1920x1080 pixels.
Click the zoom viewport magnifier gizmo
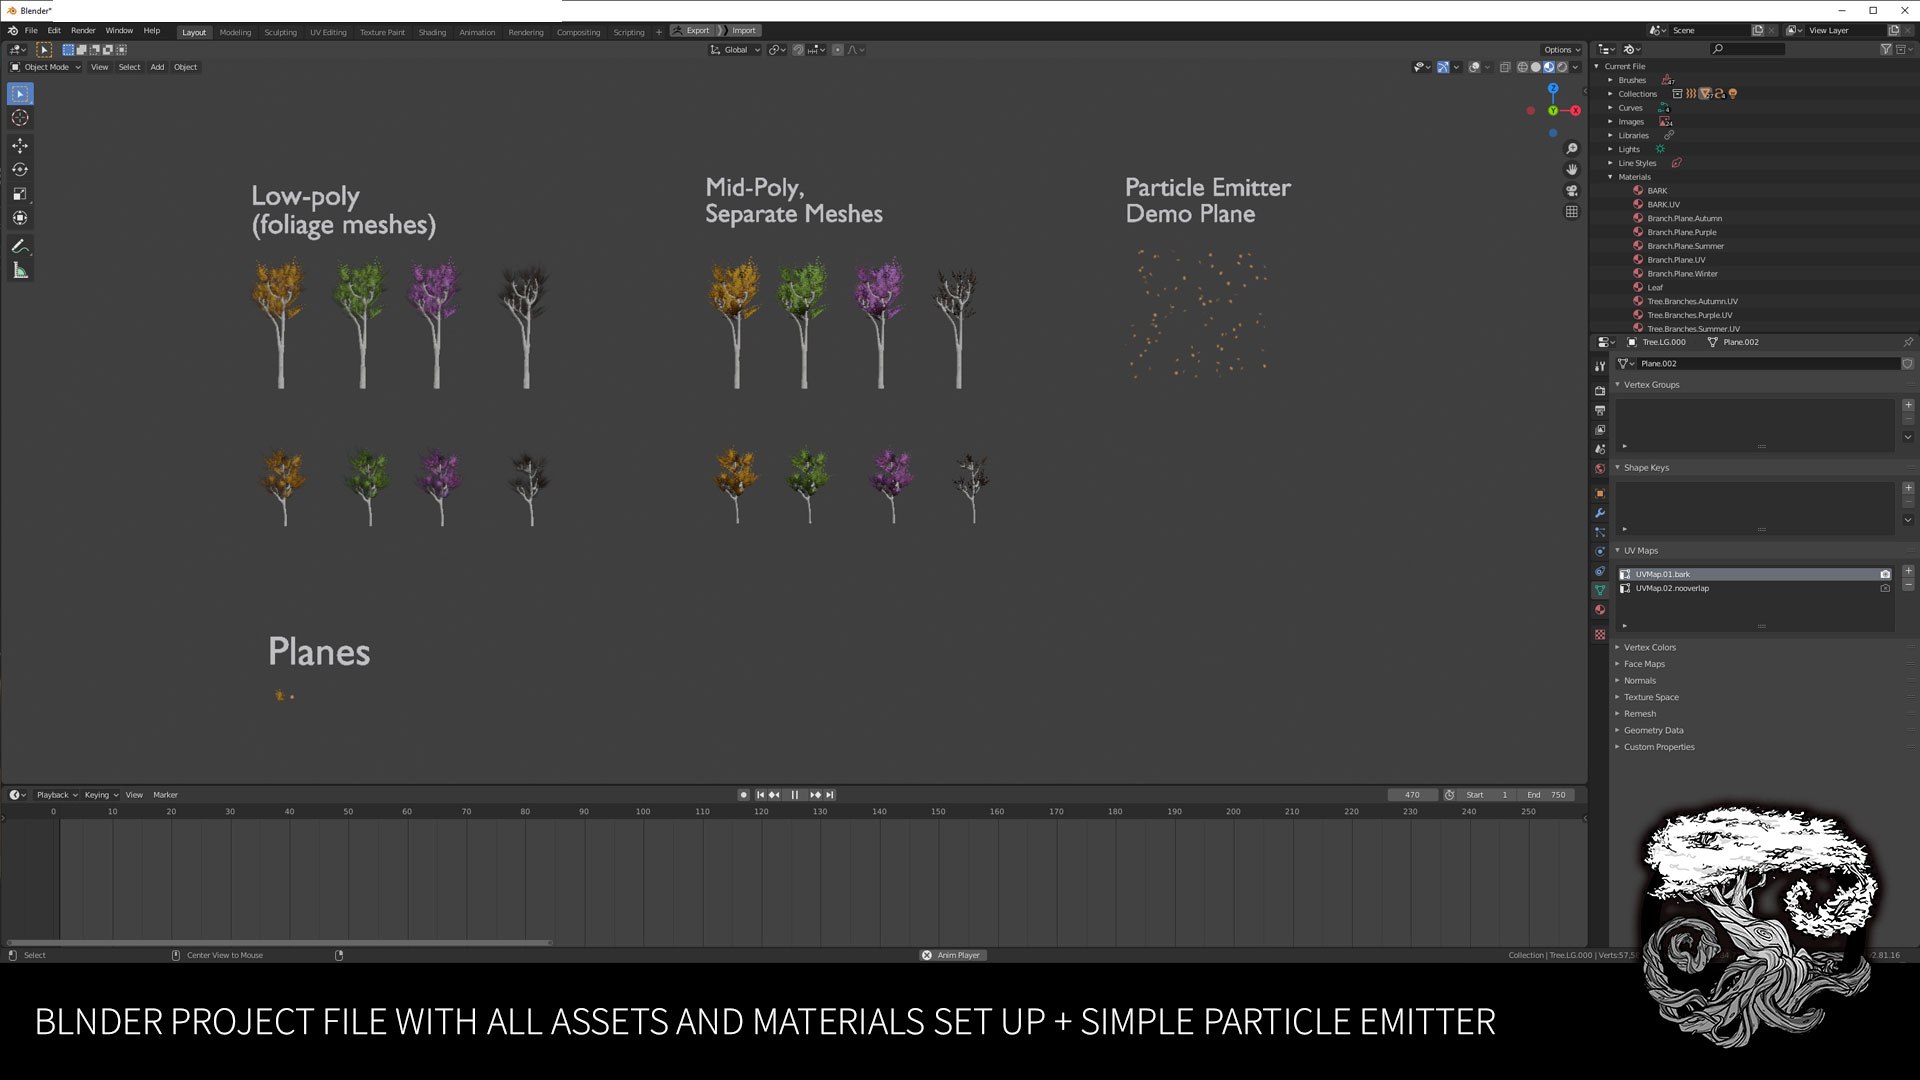[x=1572, y=149]
